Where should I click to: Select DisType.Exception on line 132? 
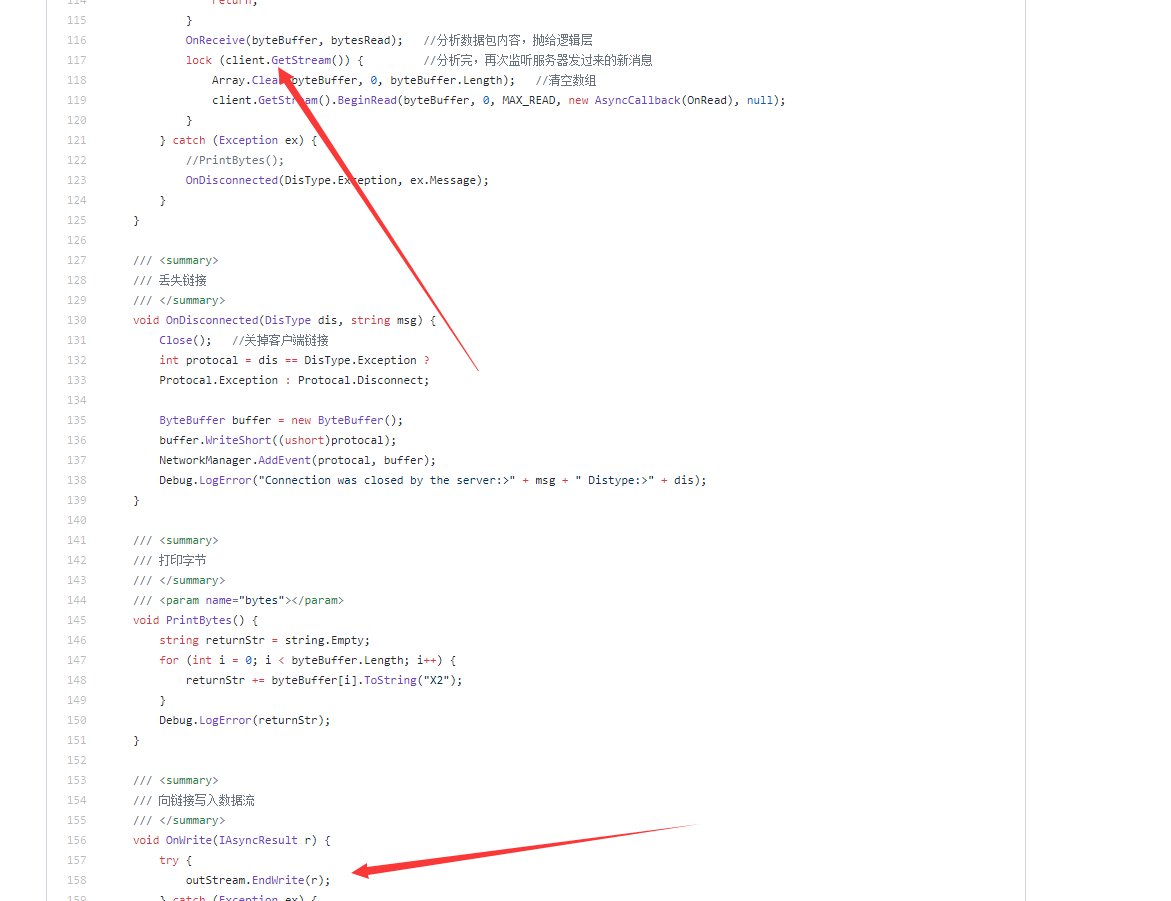(360, 360)
